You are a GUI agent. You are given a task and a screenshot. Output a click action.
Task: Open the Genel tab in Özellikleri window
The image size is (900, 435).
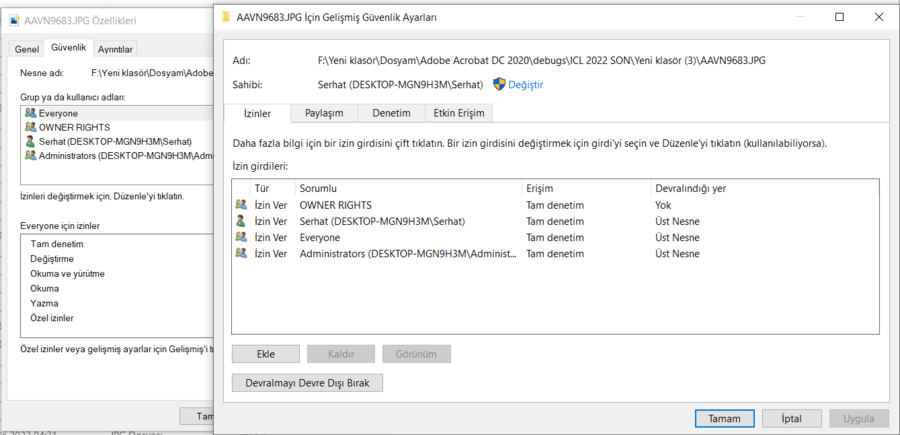26,49
